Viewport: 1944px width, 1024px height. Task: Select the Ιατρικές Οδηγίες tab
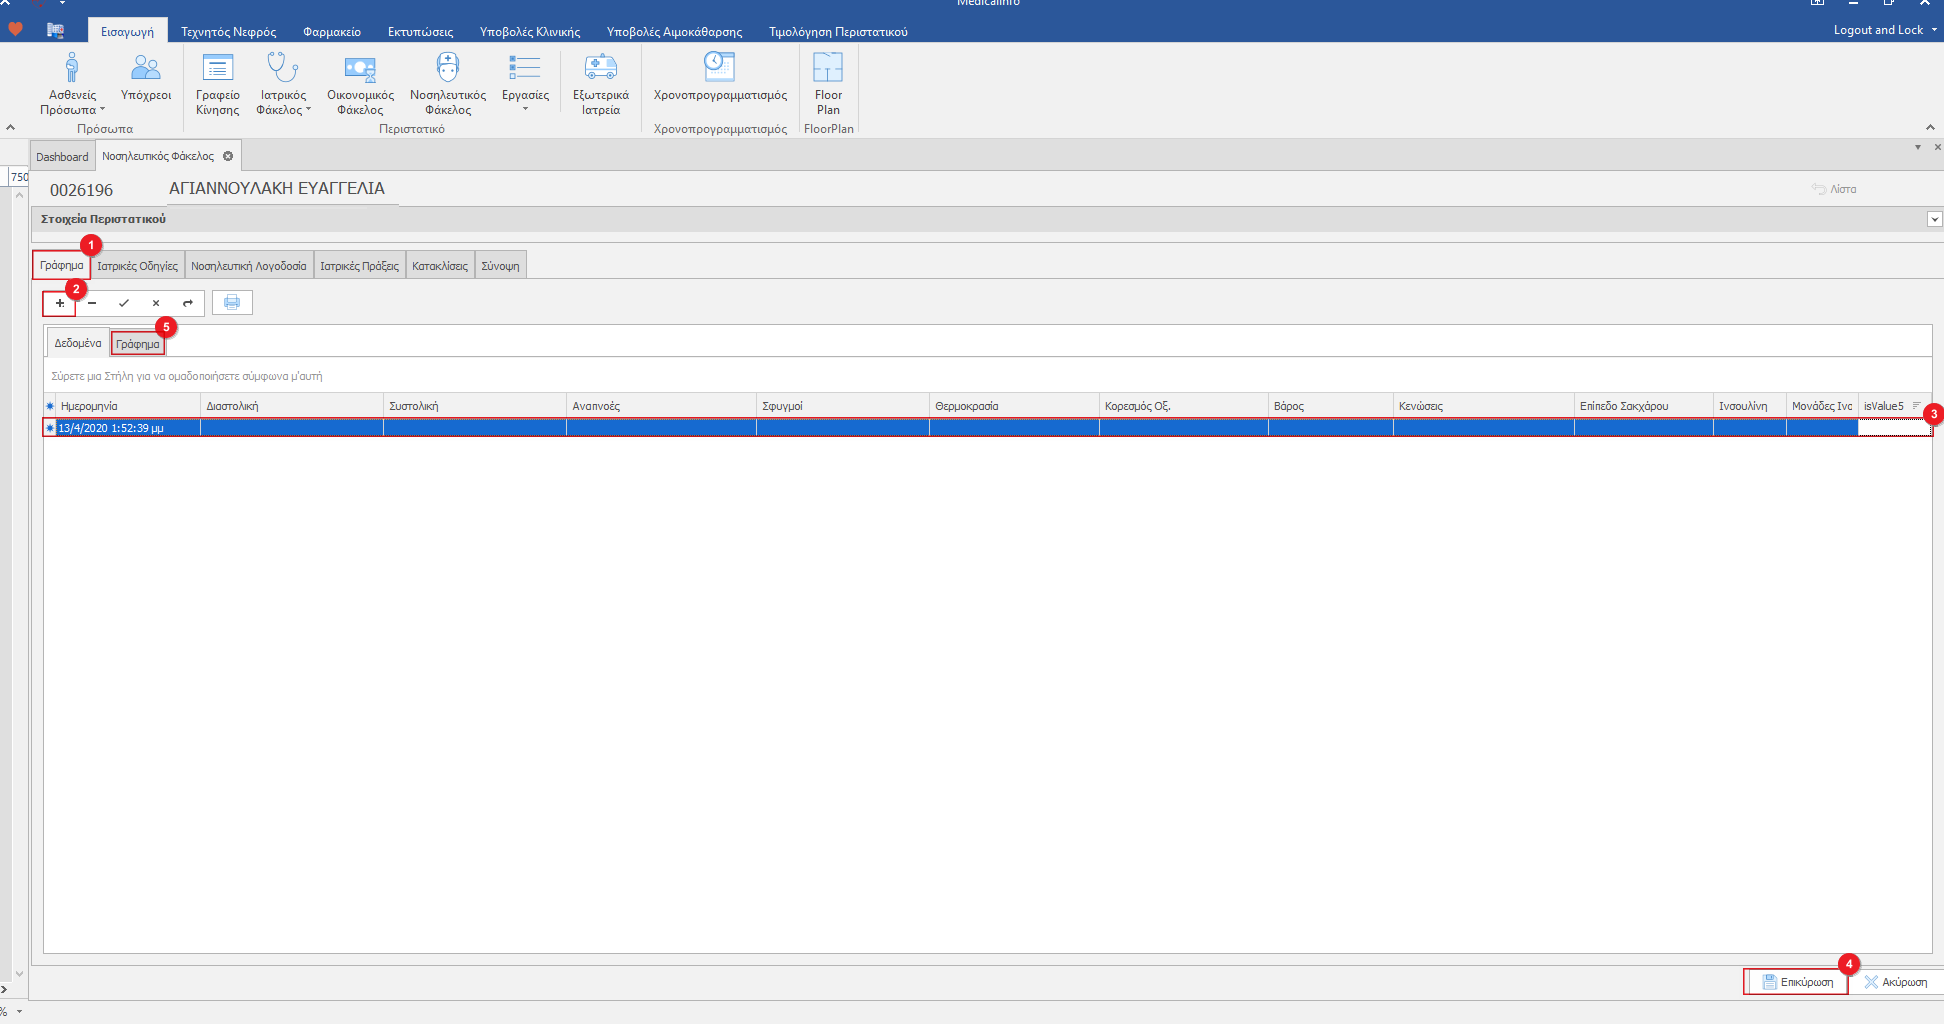(x=138, y=266)
